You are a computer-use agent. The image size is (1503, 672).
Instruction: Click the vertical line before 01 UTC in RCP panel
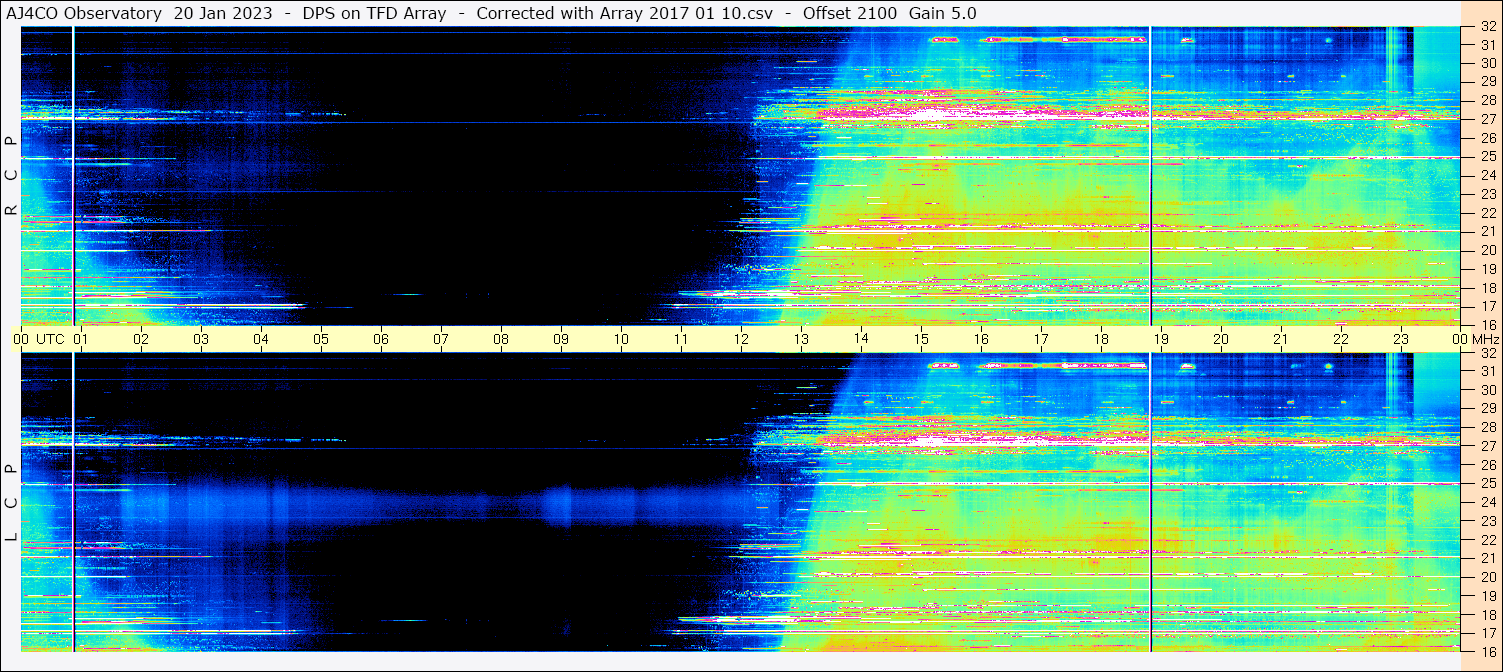(74, 176)
